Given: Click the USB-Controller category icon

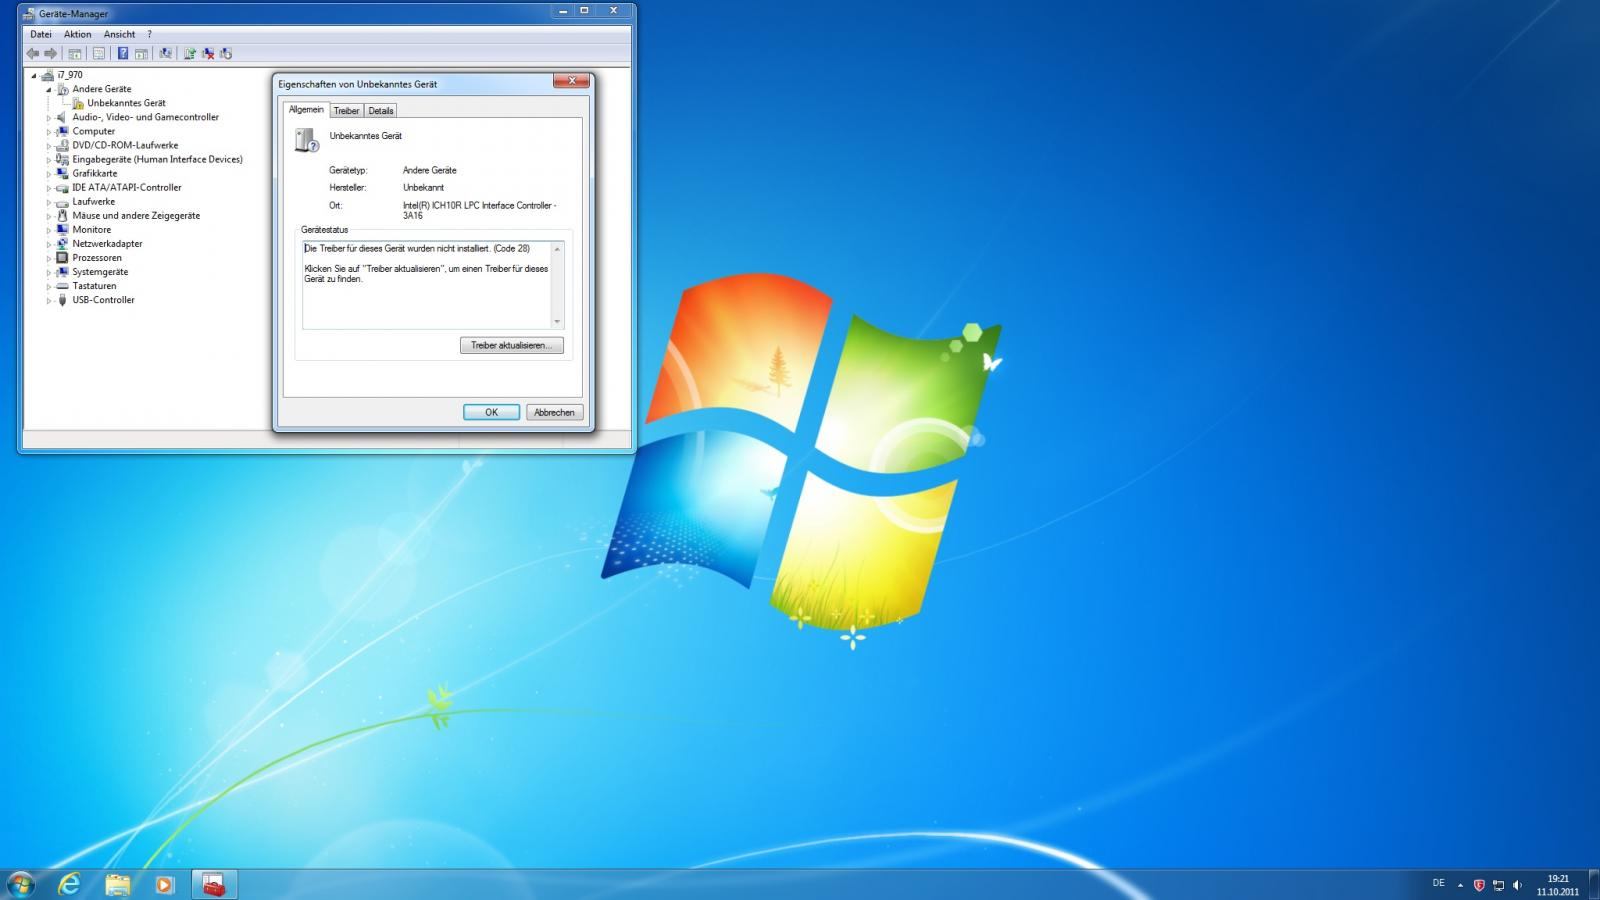Looking at the screenshot, I should click(x=62, y=299).
